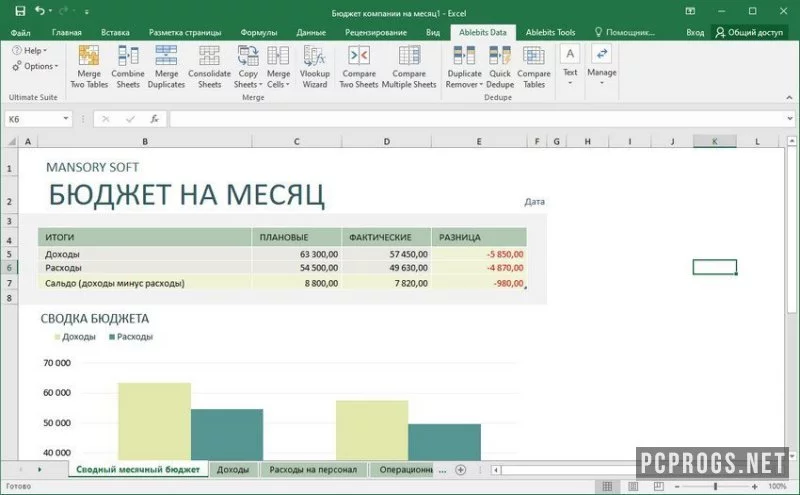Click the vertical scrollbar up arrow
Screen dimensions: 800x495
tap(792, 140)
